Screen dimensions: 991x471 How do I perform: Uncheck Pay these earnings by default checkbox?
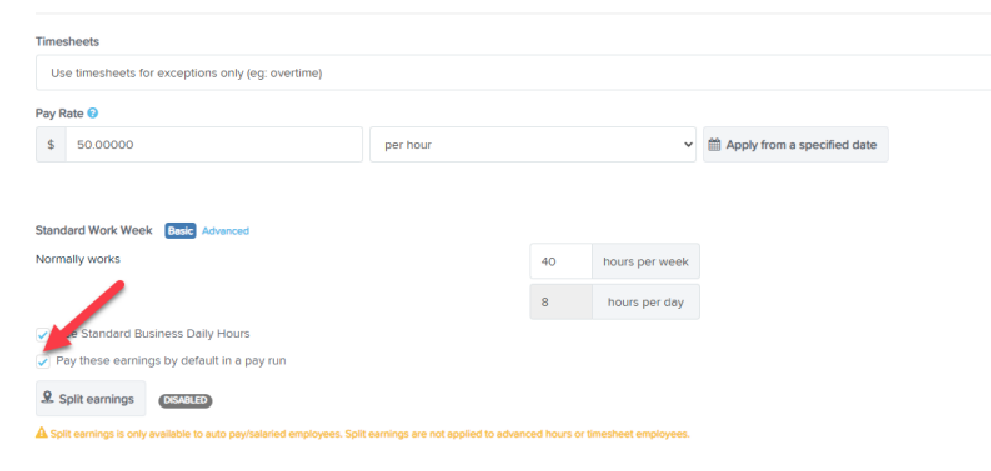point(43,361)
